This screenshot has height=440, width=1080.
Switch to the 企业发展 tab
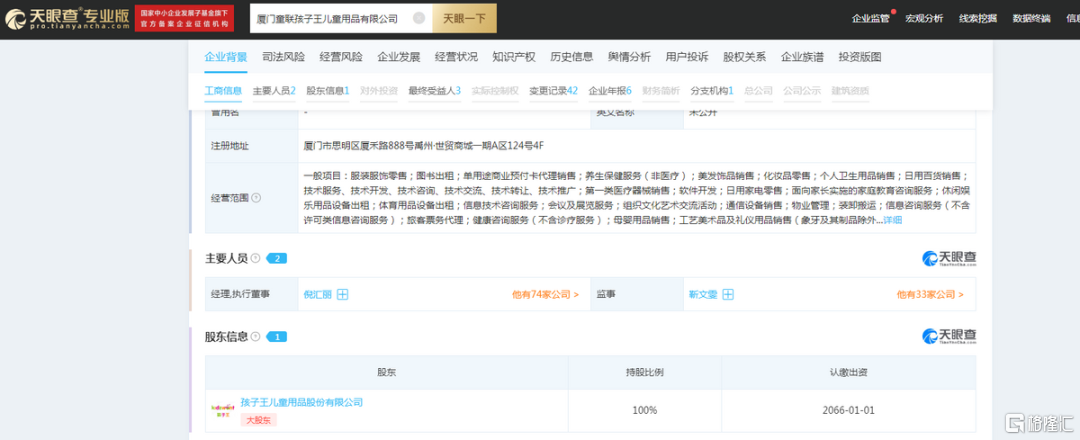399,57
